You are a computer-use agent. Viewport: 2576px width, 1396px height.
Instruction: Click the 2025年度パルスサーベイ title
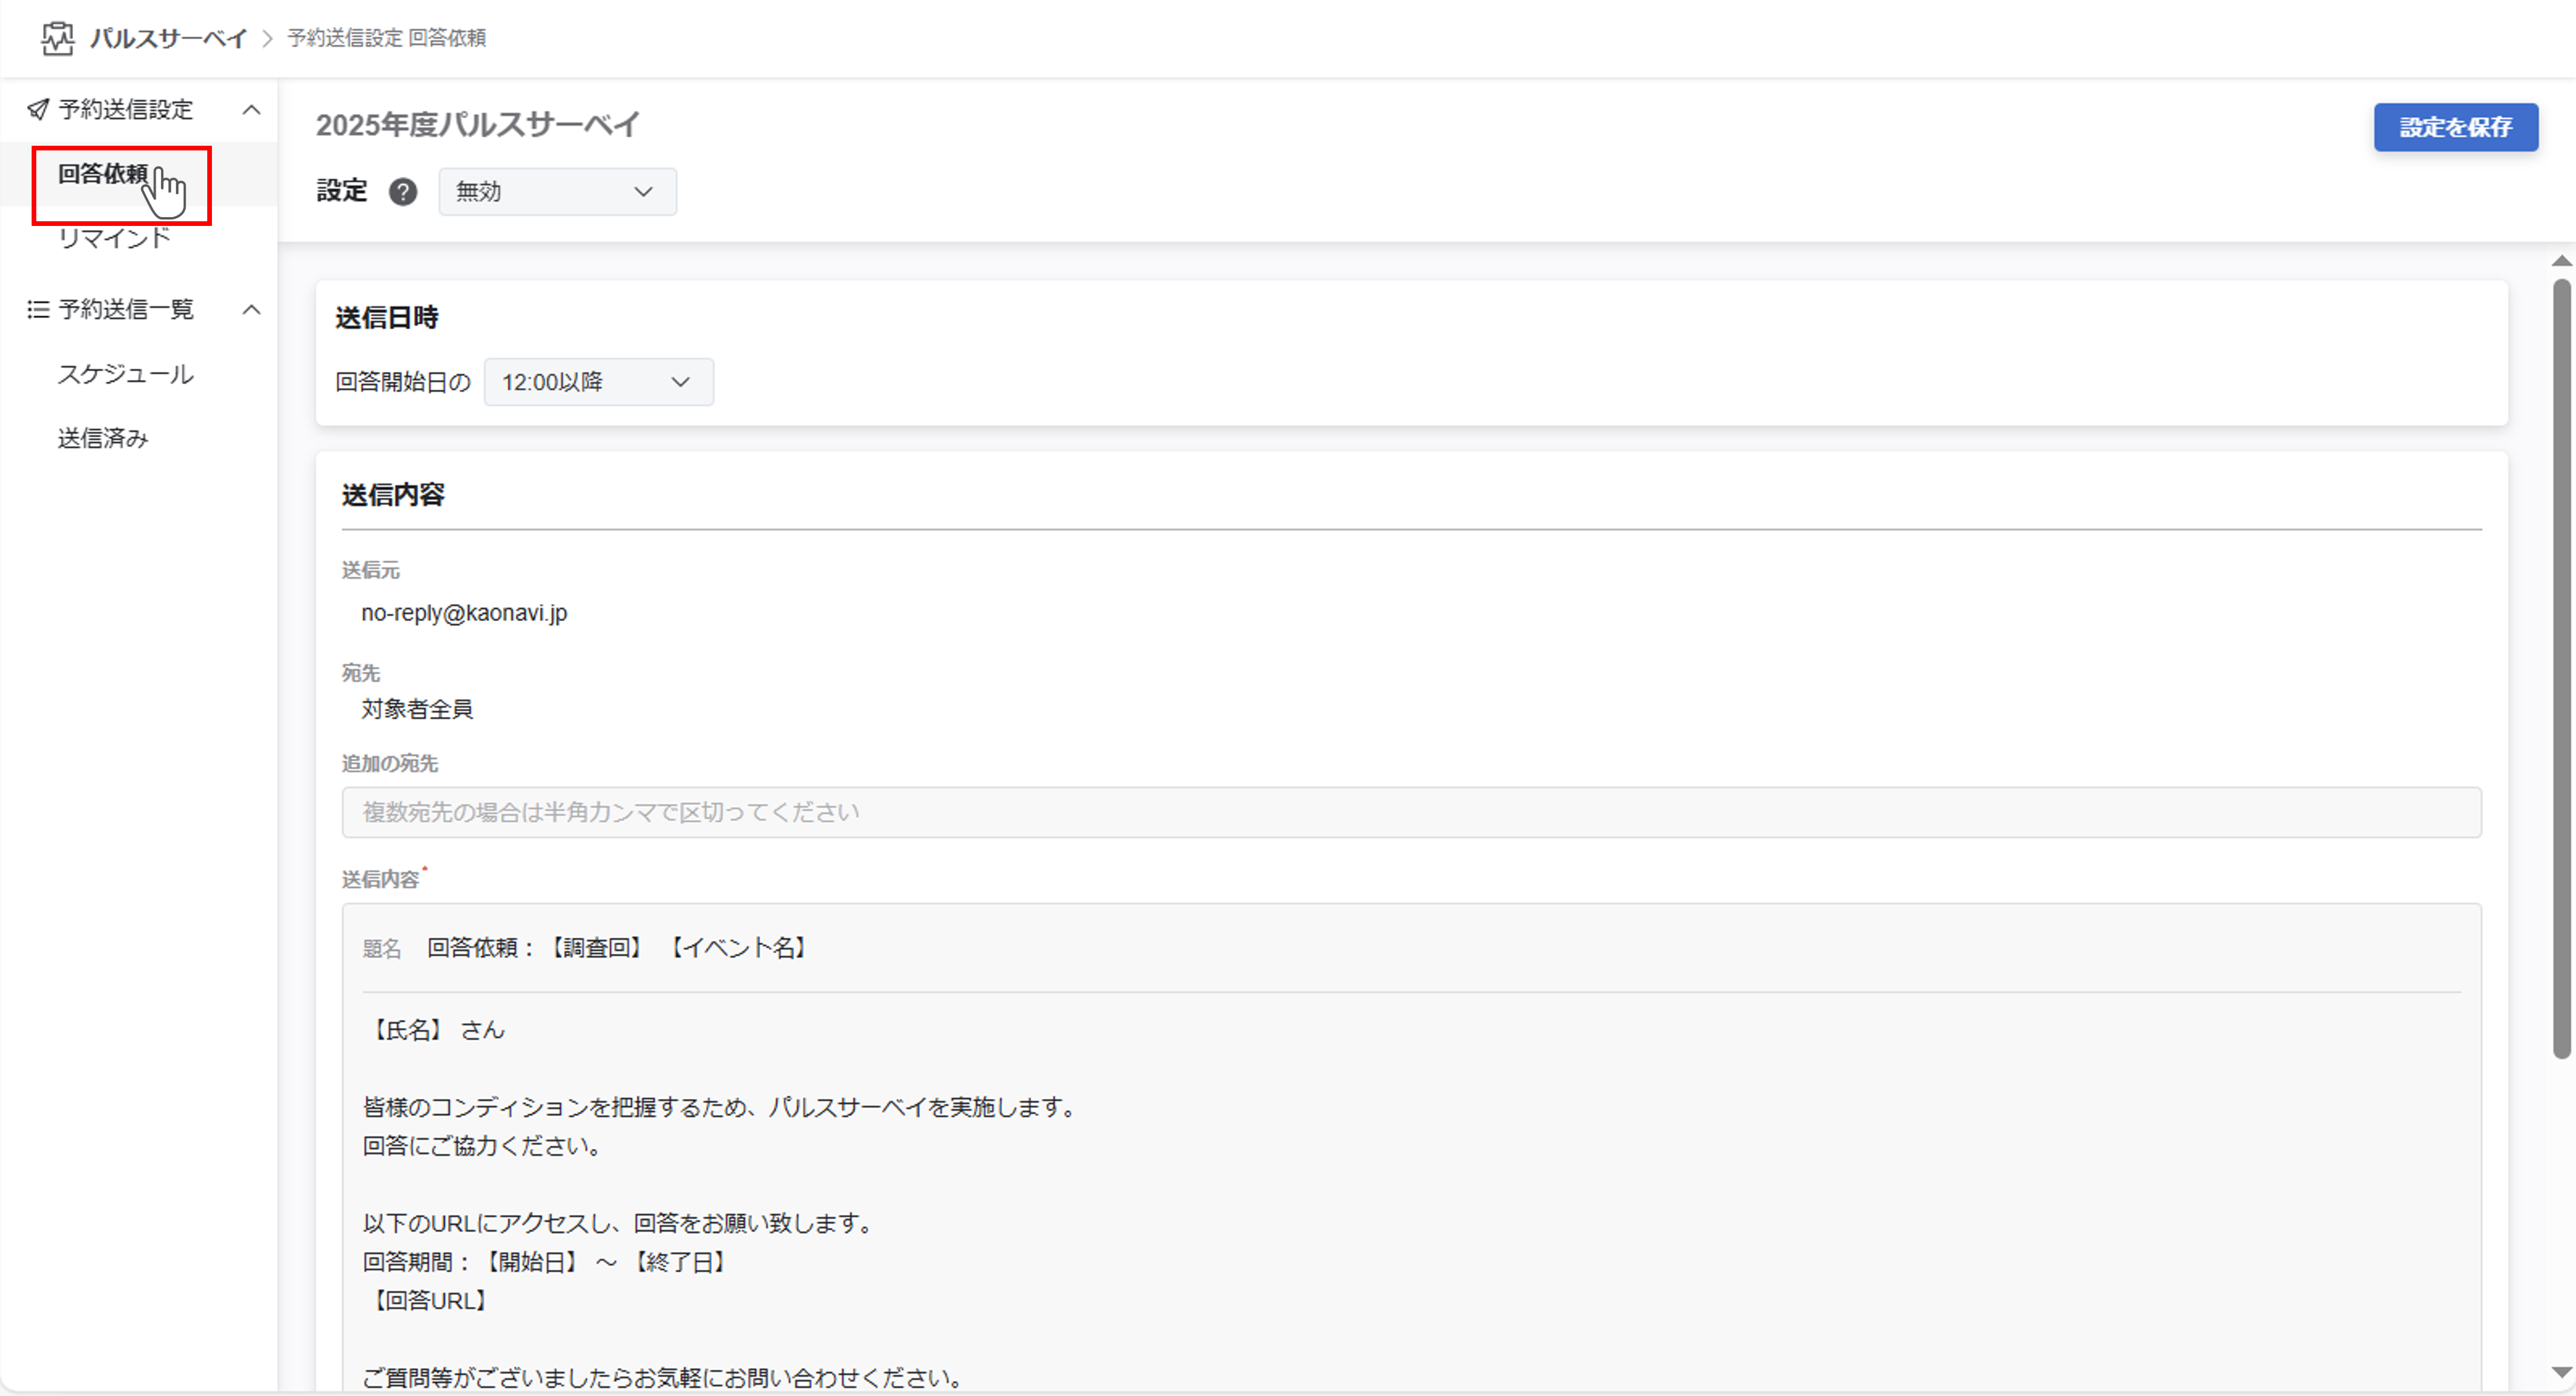[477, 125]
